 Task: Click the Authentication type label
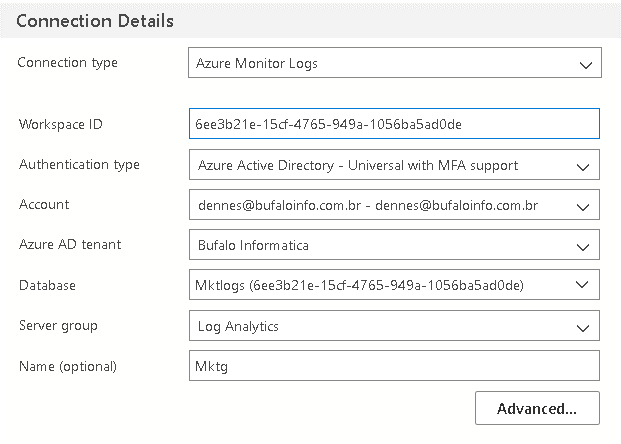pyautogui.click(x=79, y=165)
